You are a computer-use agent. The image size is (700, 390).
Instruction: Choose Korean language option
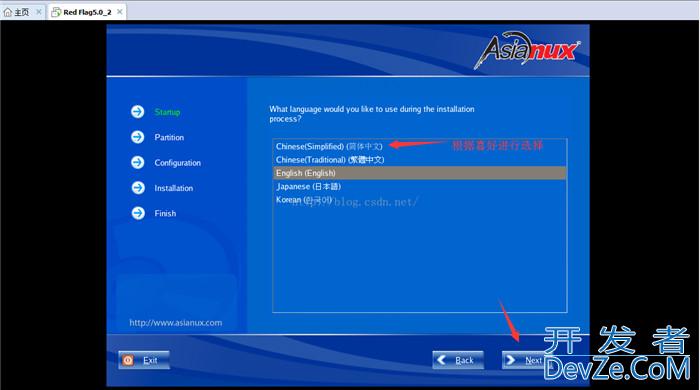pyautogui.click(x=420, y=200)
